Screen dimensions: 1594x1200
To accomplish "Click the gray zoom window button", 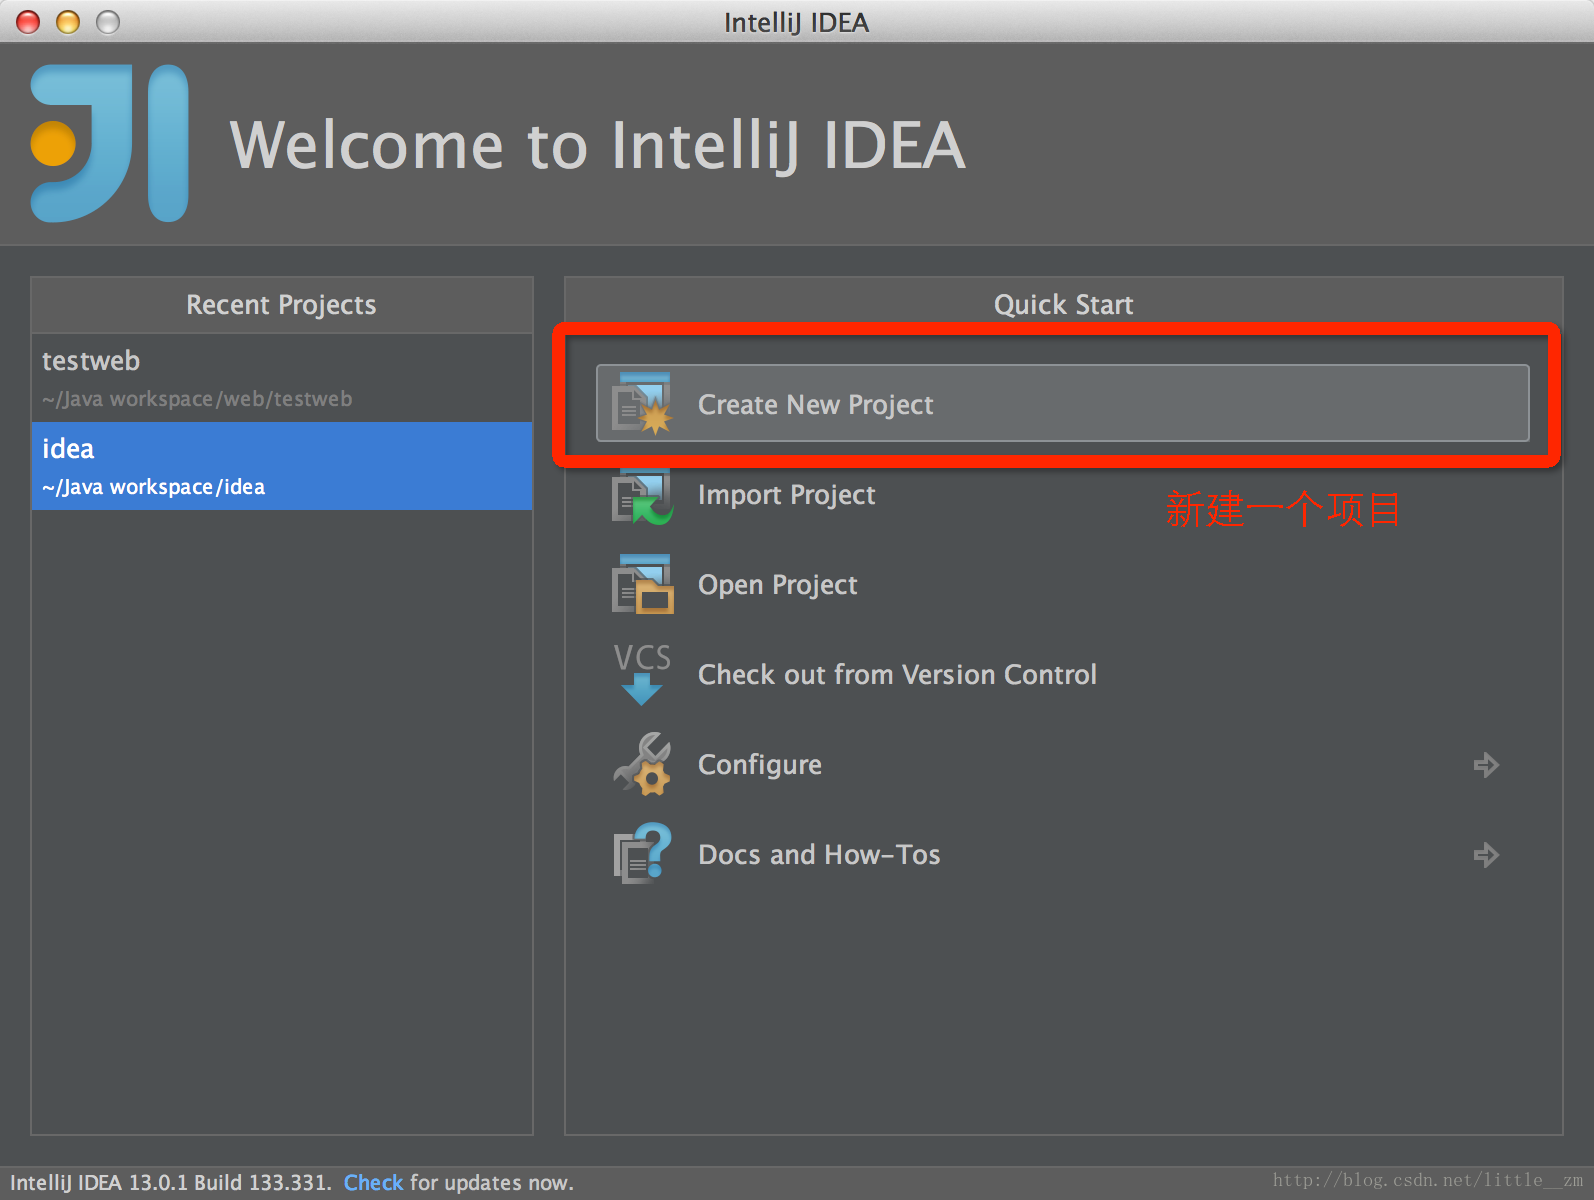I will pyautogui.click(x=108, y=22).
